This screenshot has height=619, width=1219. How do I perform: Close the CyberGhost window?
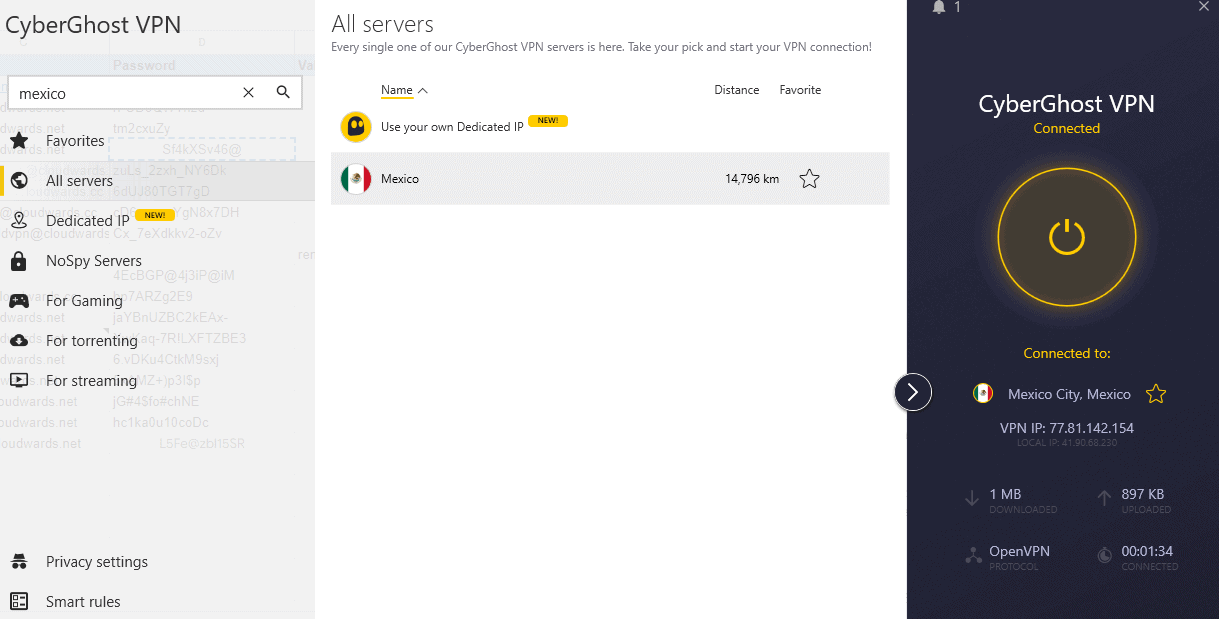point(1203,7)
